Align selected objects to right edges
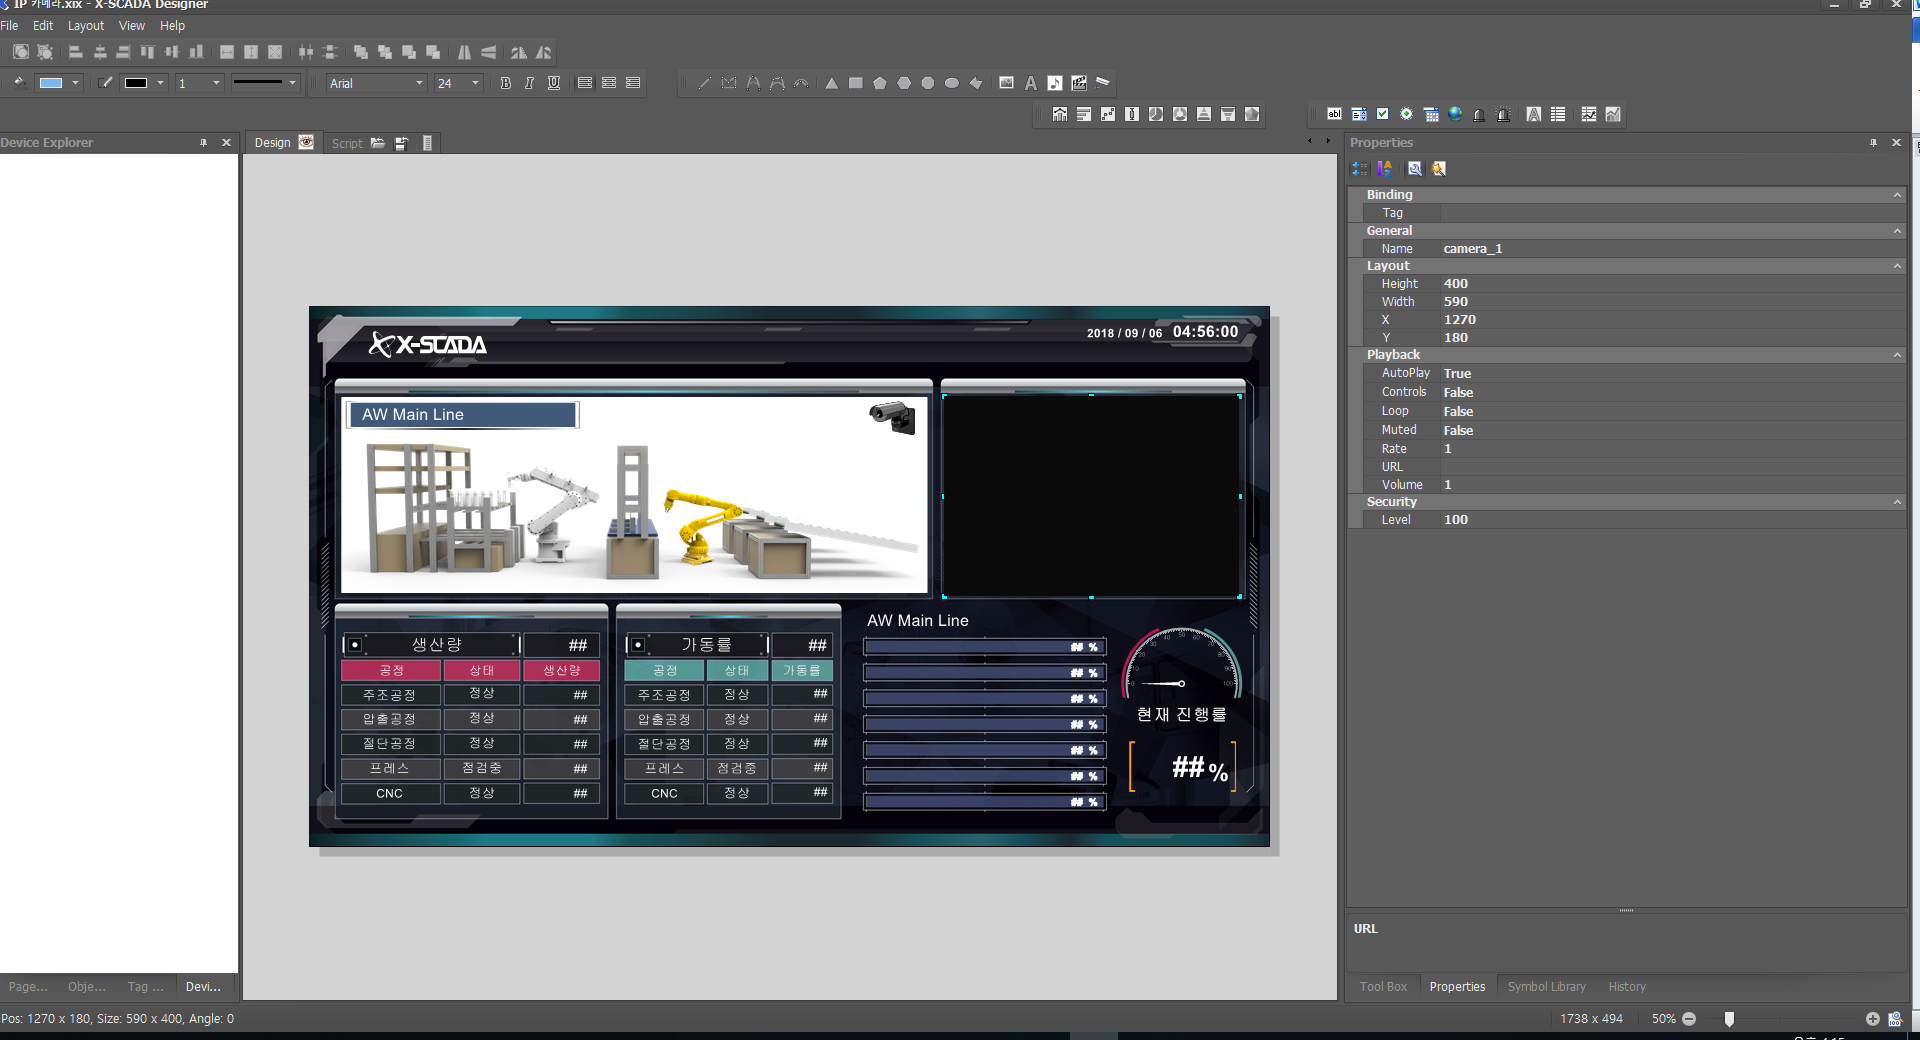 123,52
